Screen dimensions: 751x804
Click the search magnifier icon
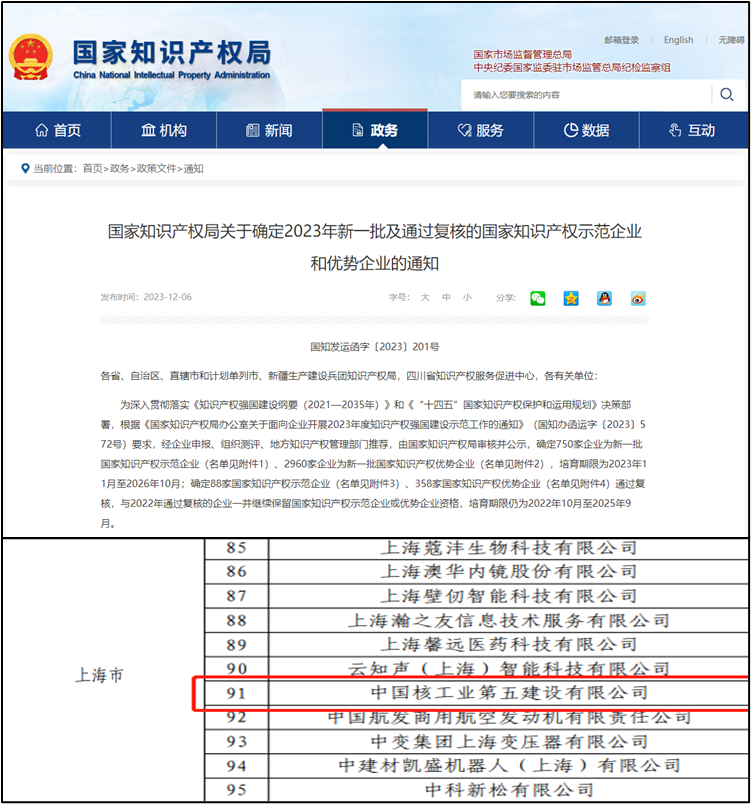pyautogui.click(x=726, y=94)
